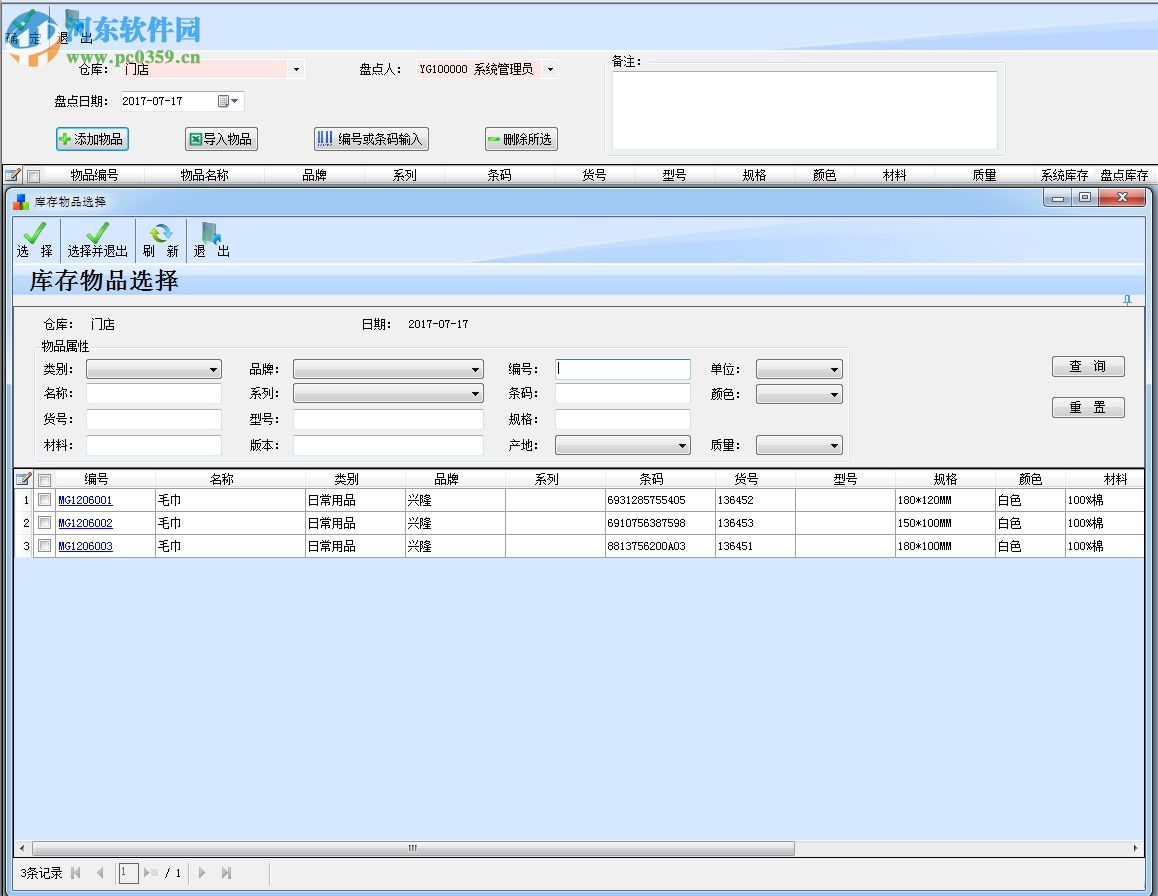Click the horizontal scrollbar of results grid
1158x896 pixels.
pos(412,848)
